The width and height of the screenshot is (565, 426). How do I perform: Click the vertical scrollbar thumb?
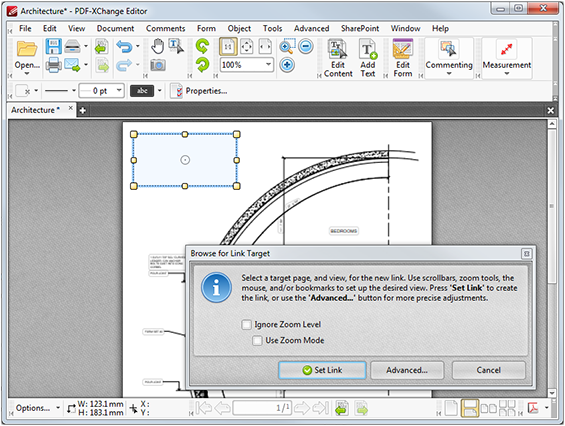coord(552,207)
